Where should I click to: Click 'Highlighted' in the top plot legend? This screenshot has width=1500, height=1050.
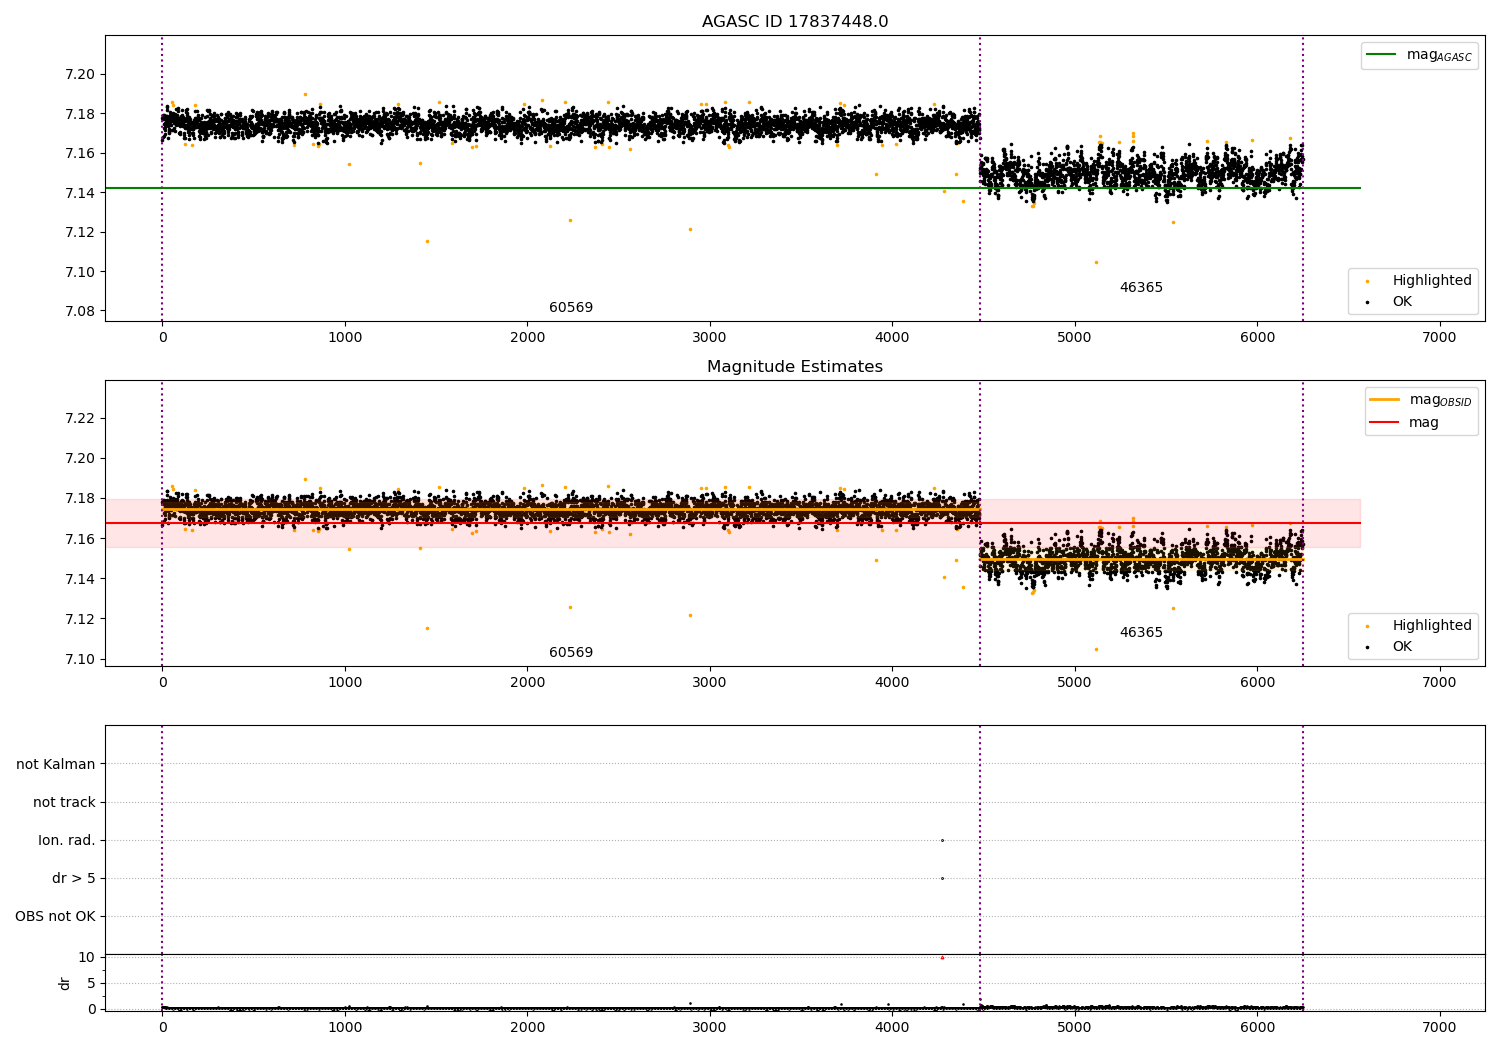click(1419, 280)
